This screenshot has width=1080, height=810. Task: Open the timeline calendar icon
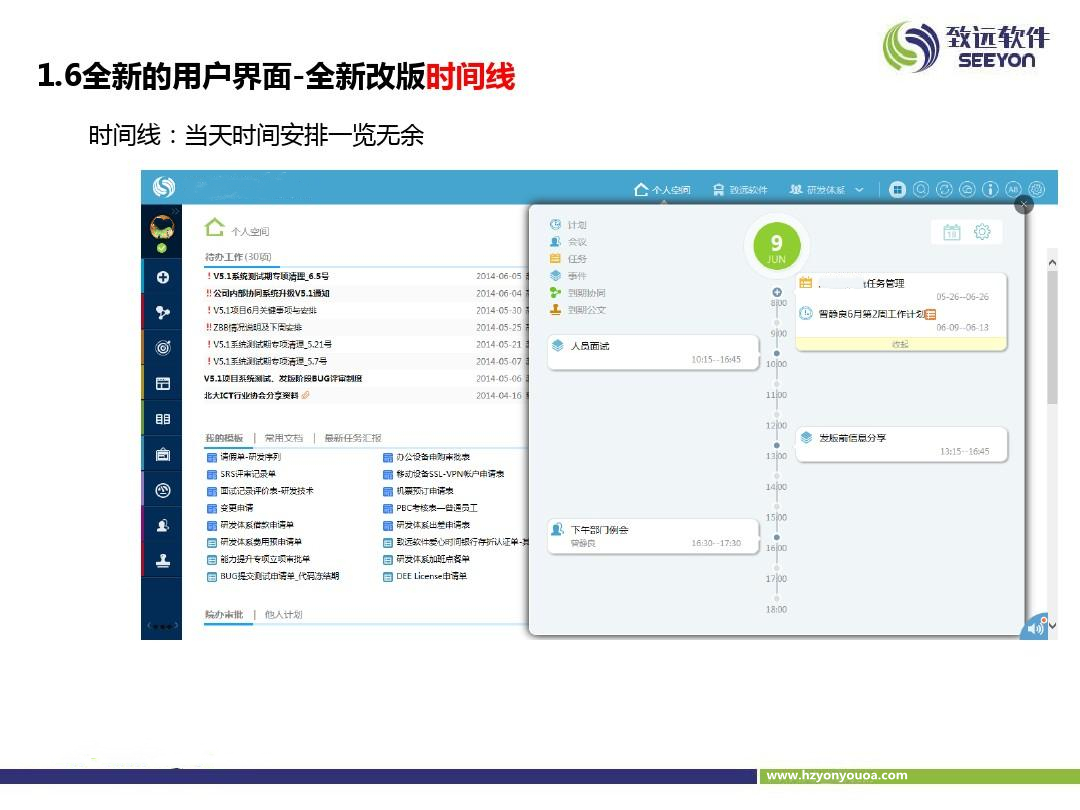tap(952, 232)
